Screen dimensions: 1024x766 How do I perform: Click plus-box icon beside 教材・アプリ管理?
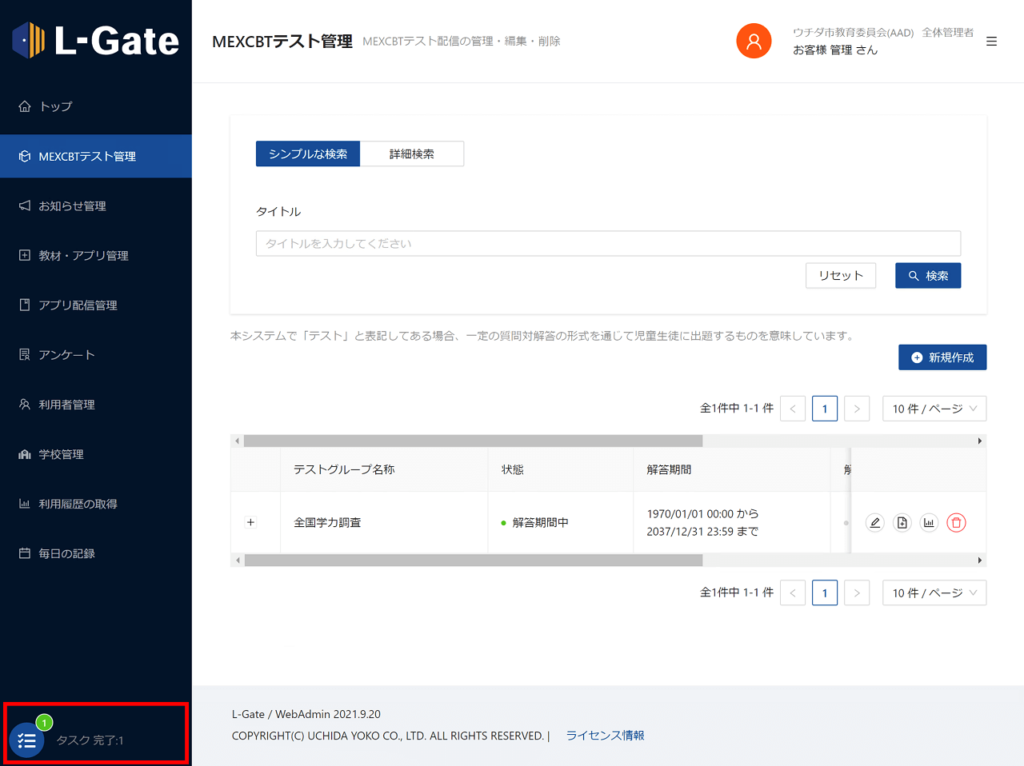tap(25, 255)
